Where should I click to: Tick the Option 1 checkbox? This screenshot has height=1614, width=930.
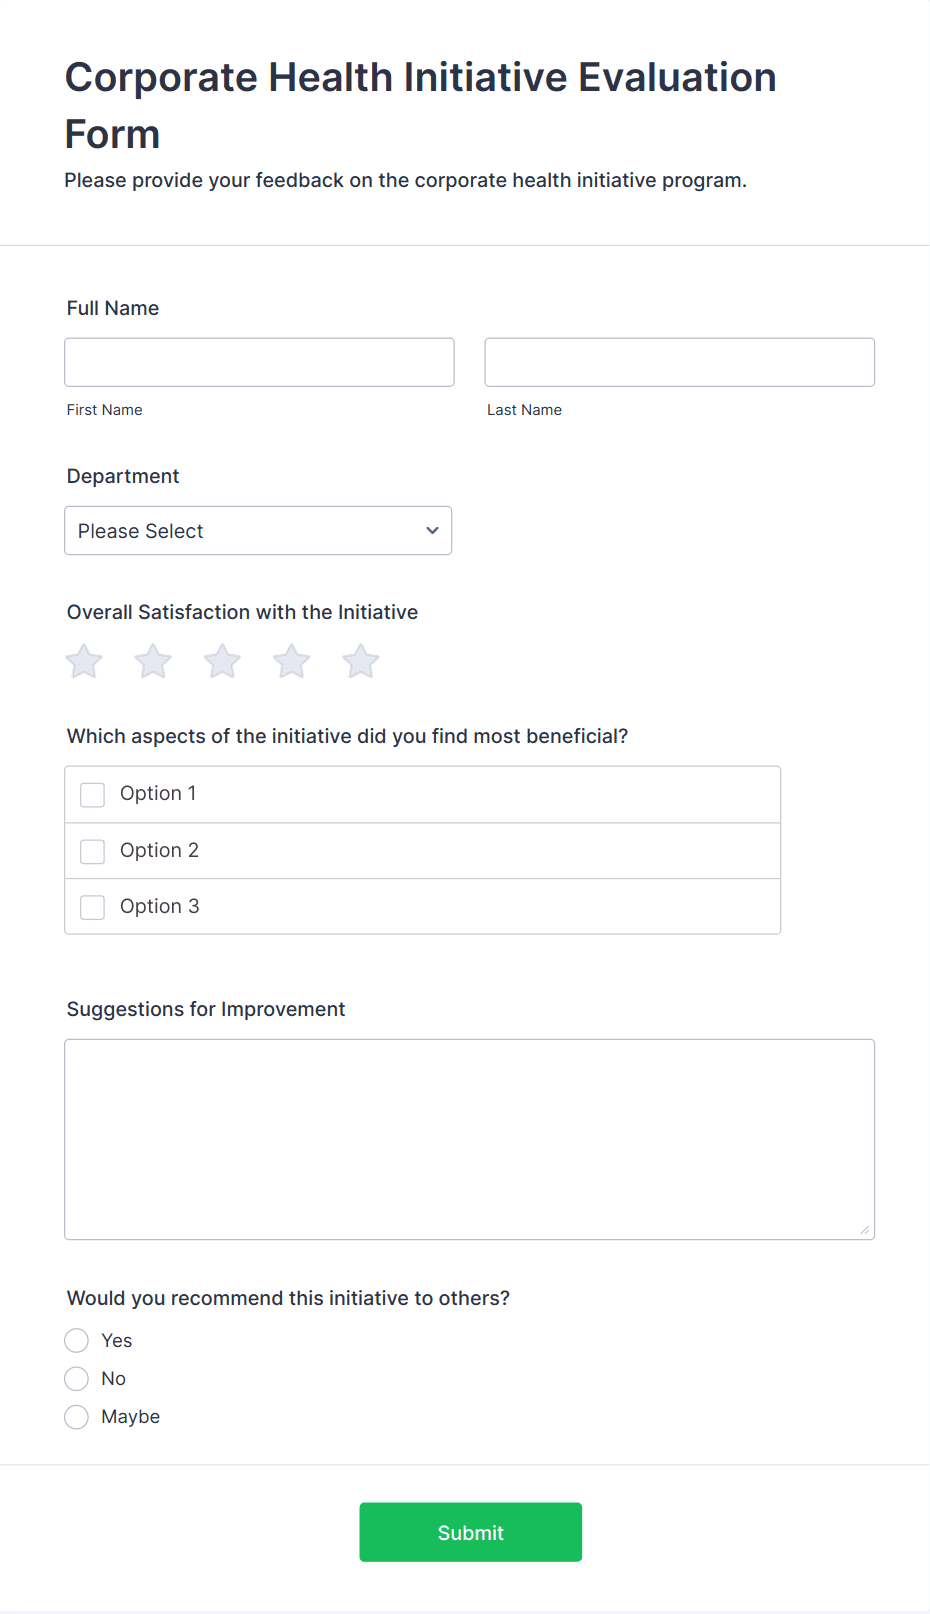pyautogui.click(x=93, y=795)
